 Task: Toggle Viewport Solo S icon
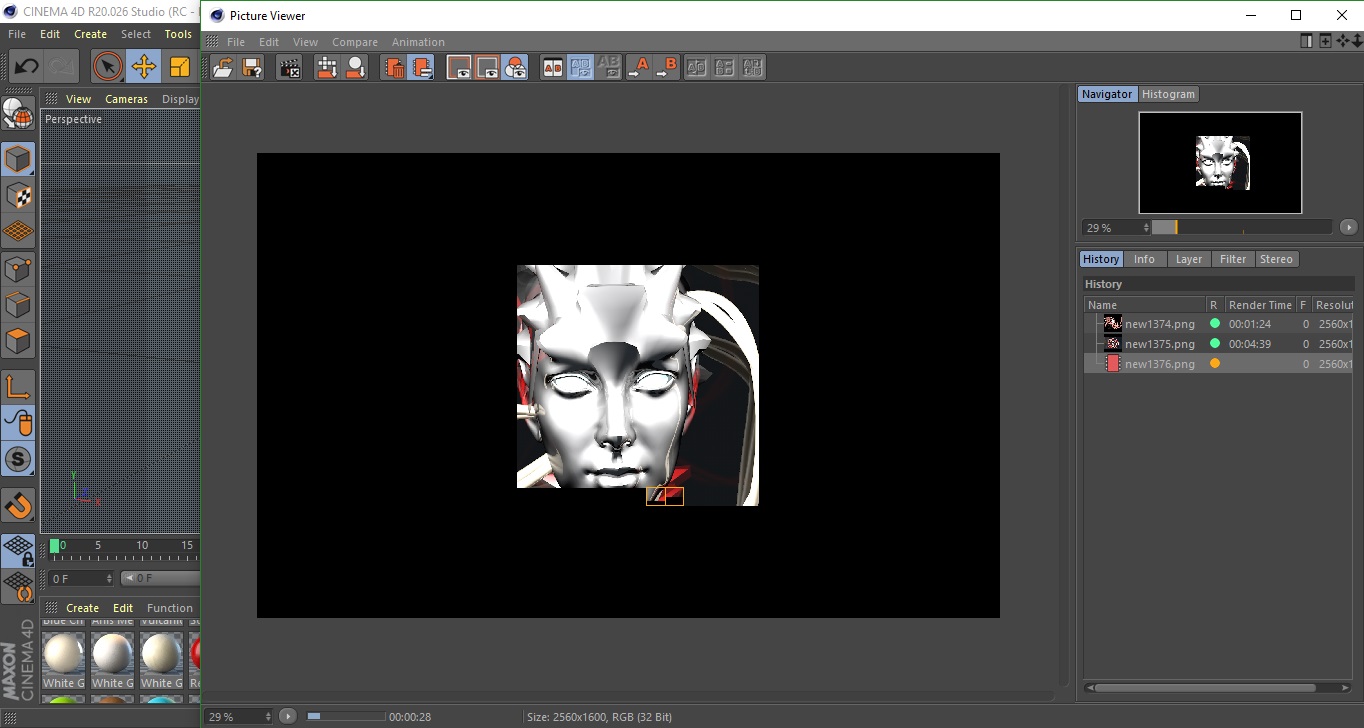17,460
